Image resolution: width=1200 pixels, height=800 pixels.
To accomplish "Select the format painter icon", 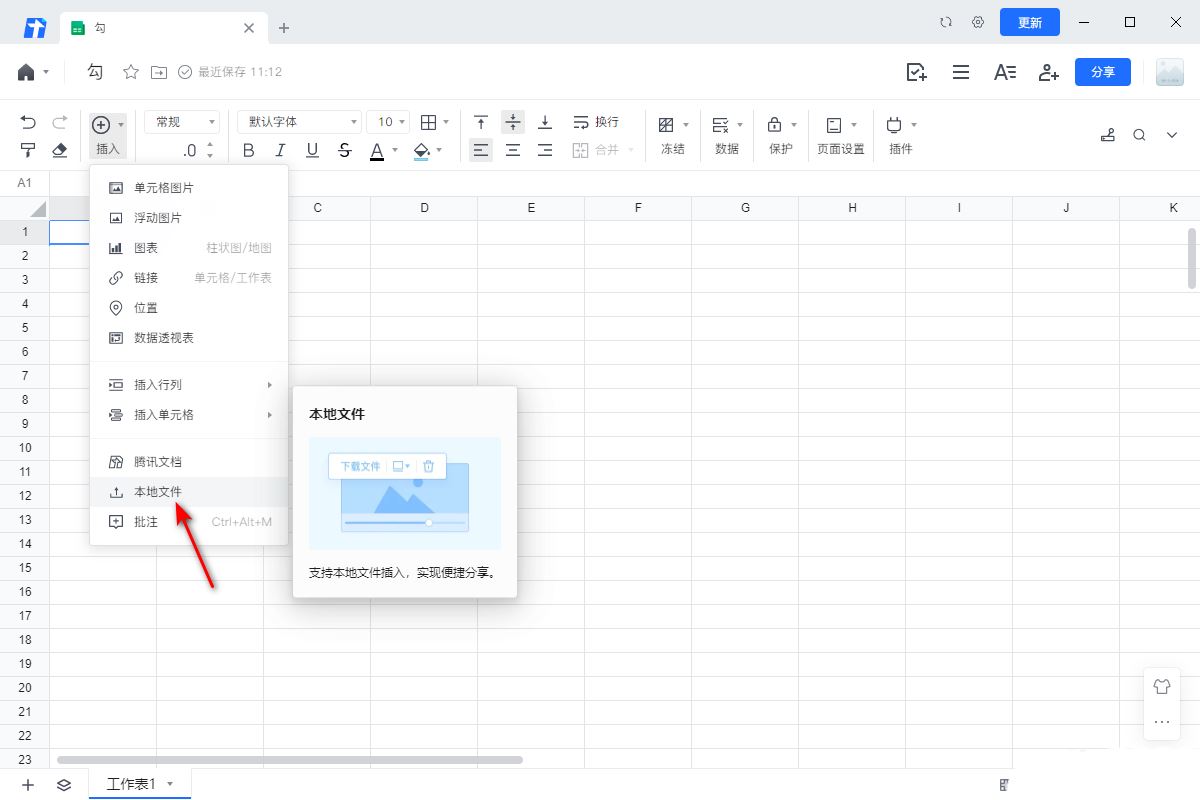I will coord(28,150).
